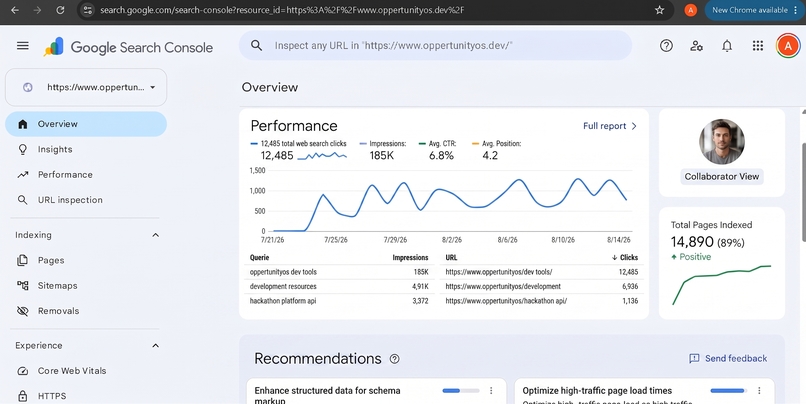Click the Chrome address bar URL
The image size is (806, 404).
[x=282, y=10]
